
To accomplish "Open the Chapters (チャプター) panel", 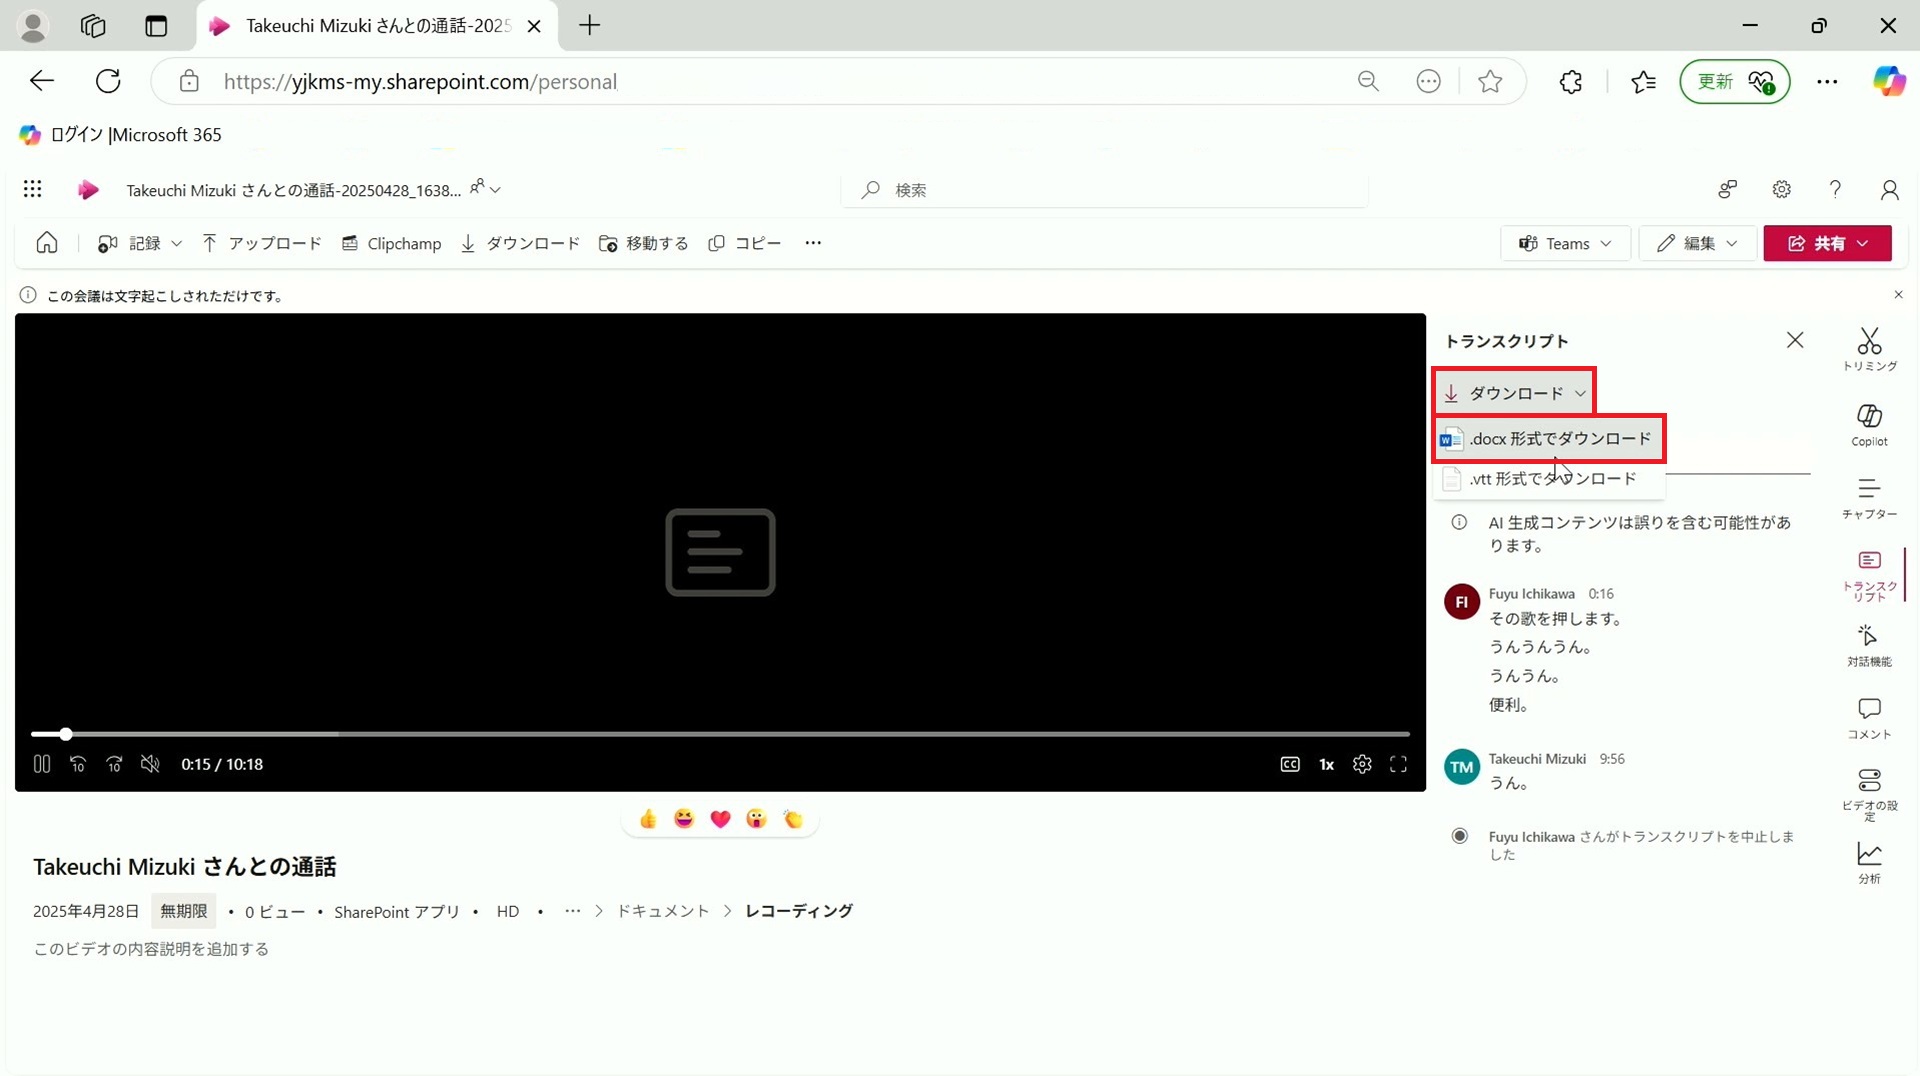I will pyautogui.click(x=1869, y=498).
